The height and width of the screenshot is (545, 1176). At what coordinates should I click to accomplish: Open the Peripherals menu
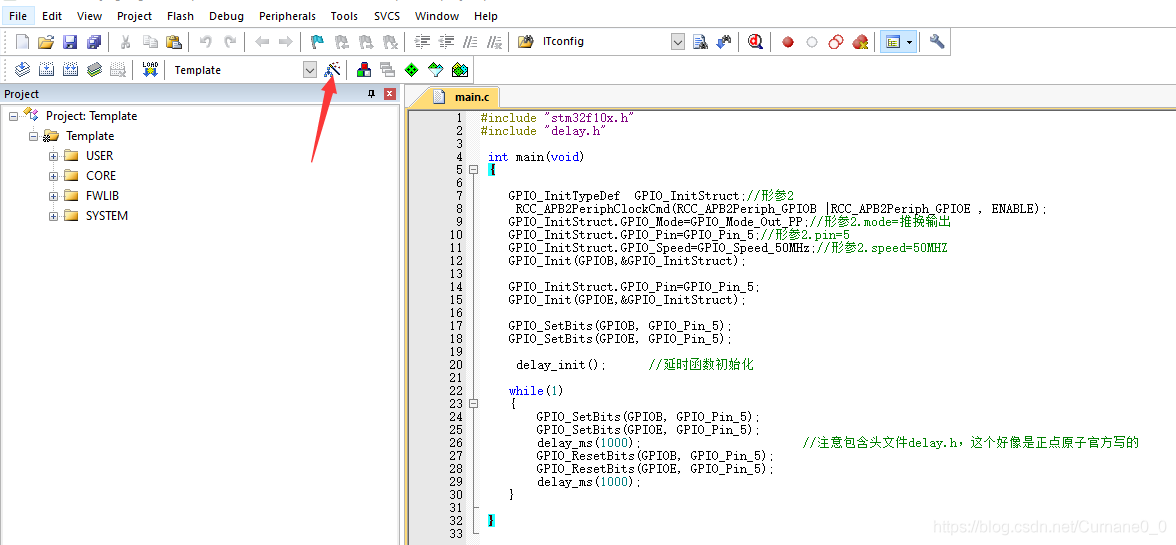coord(287,16)
